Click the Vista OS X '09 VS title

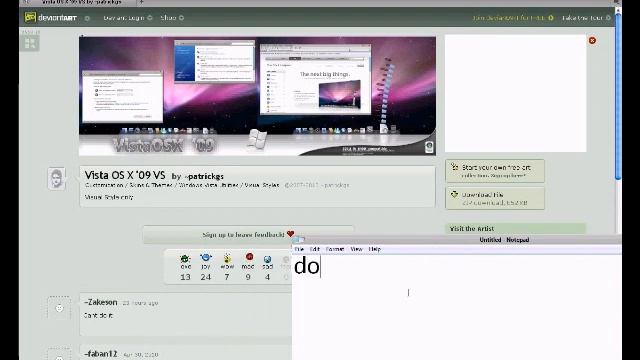point(125,176)
